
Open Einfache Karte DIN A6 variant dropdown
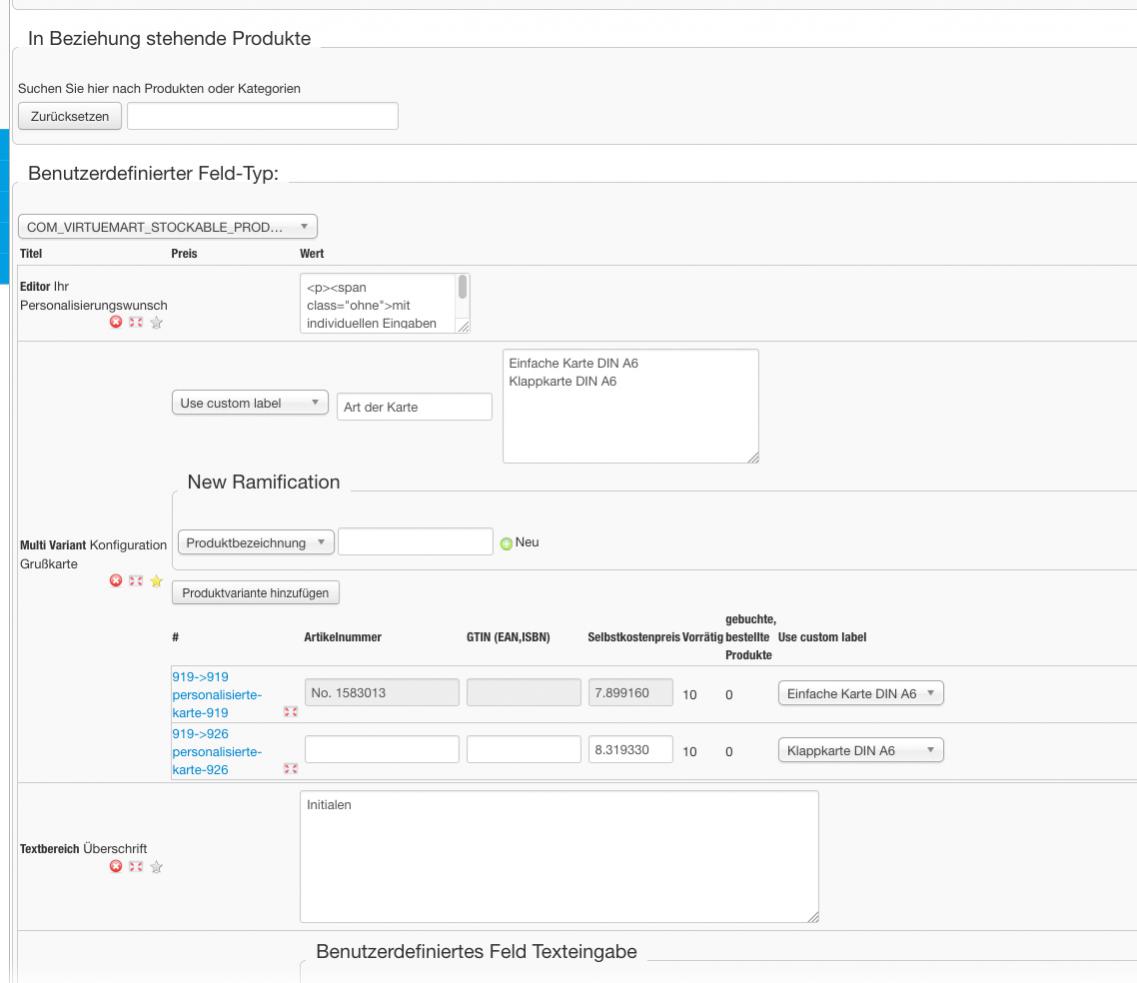coord(859,694)
